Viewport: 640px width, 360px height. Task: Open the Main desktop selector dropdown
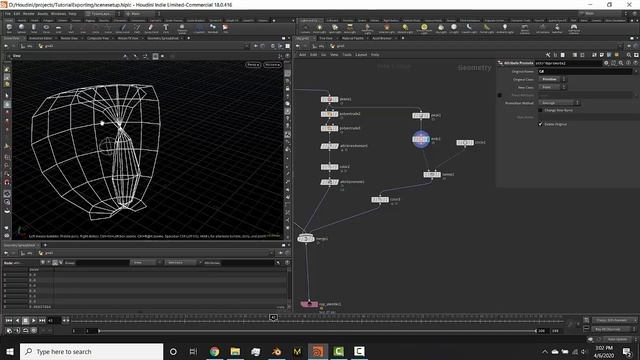click(141, 14)
